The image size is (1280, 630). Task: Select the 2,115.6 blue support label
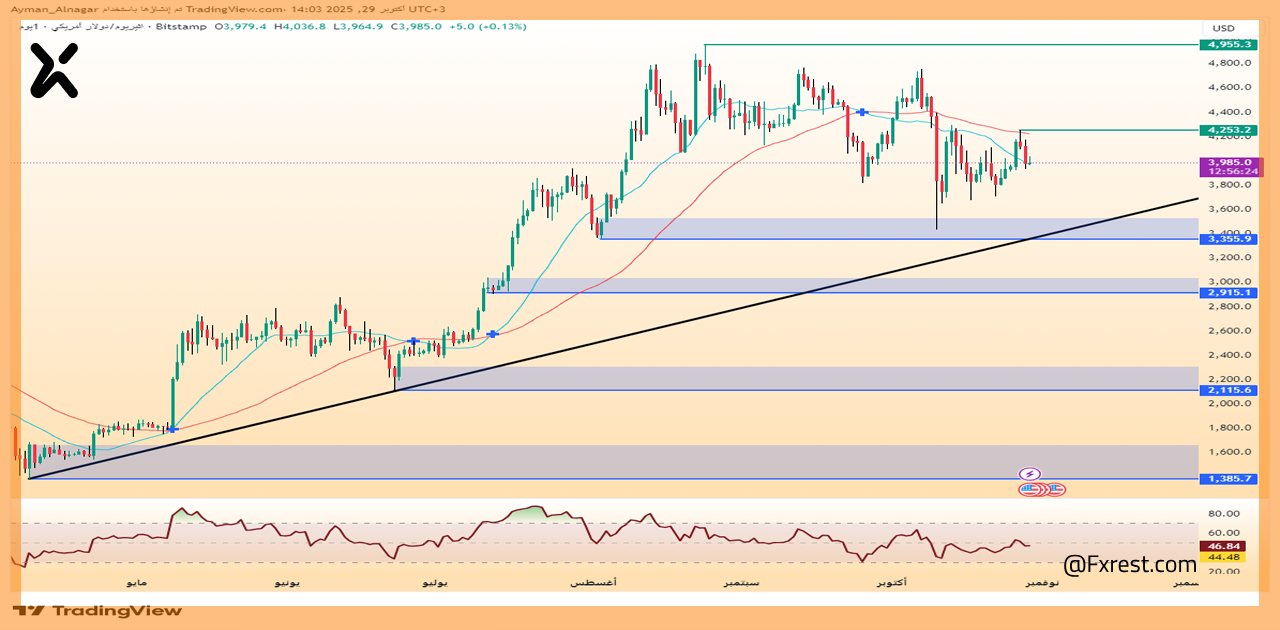pos(1228,390)
